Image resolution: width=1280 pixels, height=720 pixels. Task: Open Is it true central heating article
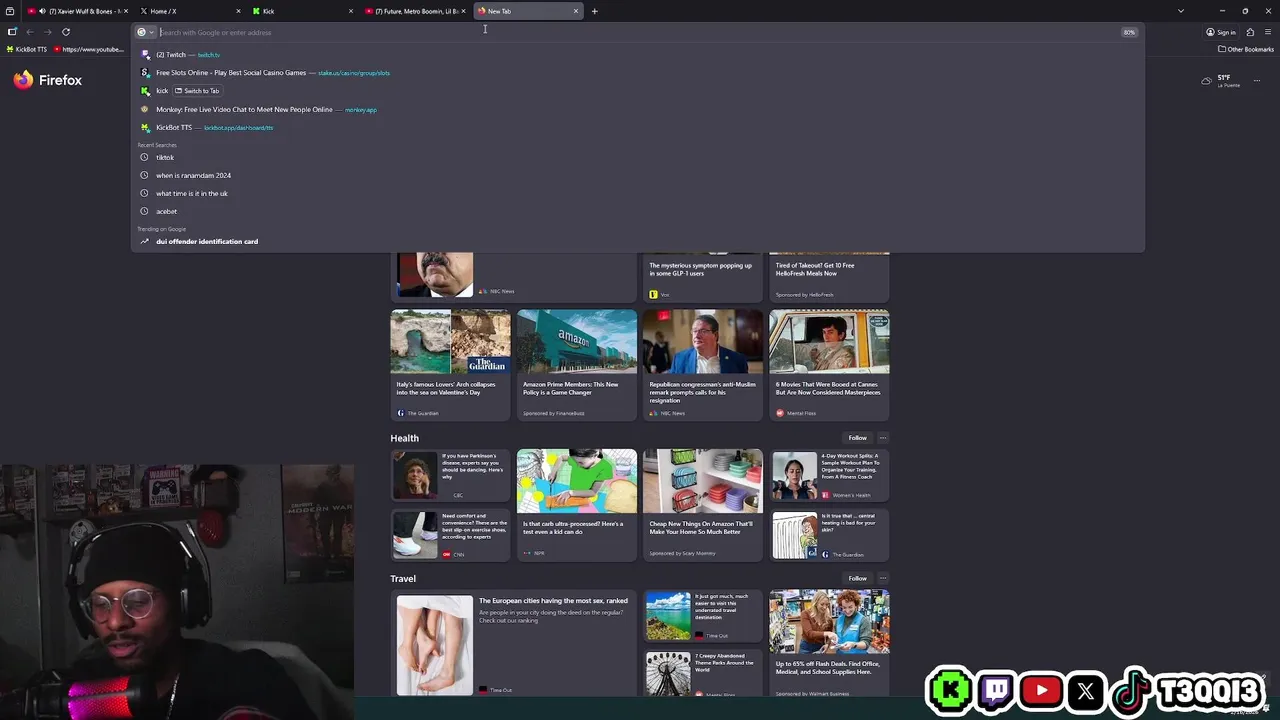829,535
